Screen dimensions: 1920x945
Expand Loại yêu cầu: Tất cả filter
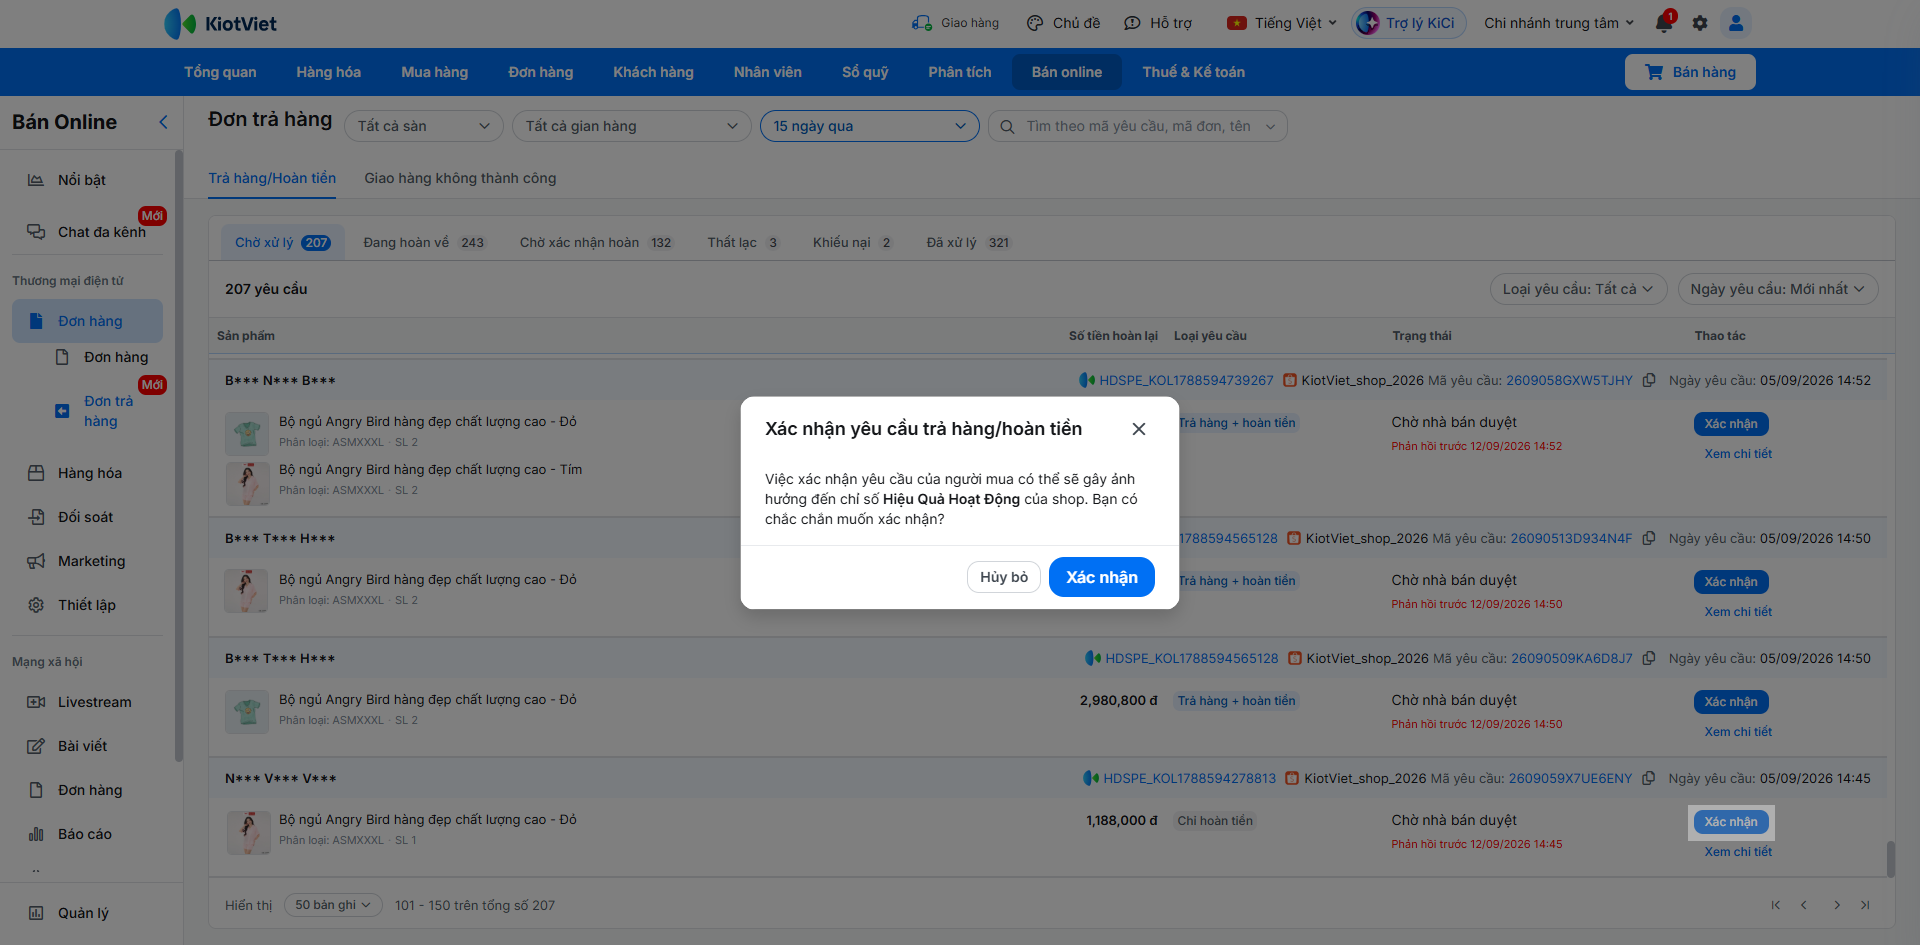click(x=1578, y=289)
